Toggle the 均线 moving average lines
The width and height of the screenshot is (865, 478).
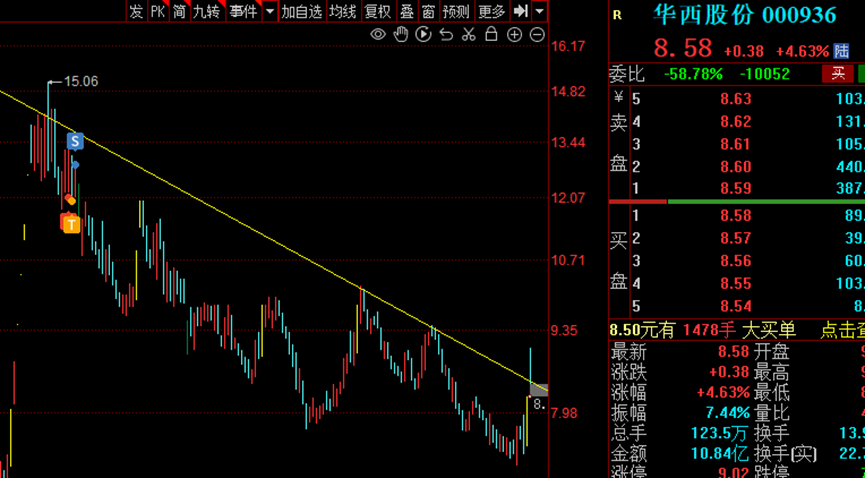click(342, 11)
